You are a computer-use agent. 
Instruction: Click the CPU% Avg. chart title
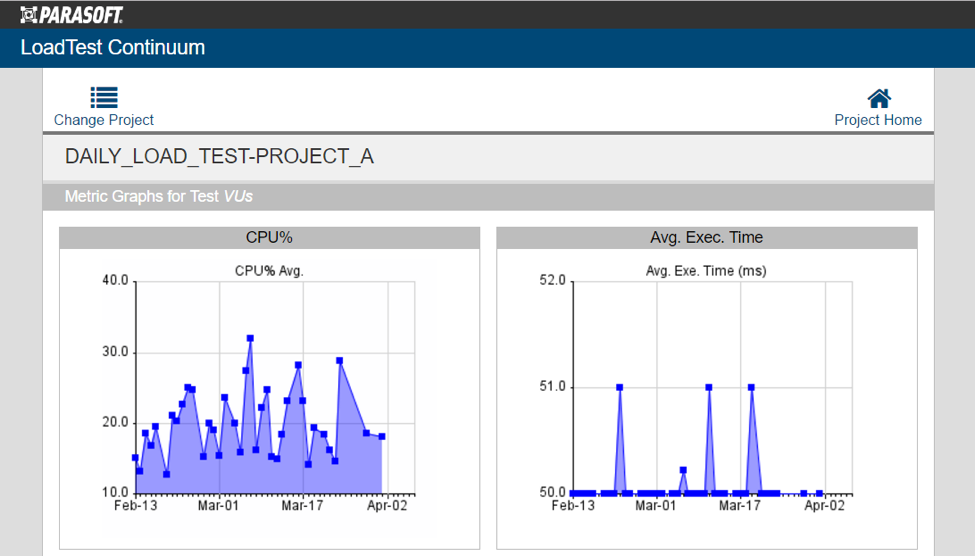(x=269, y=271)
